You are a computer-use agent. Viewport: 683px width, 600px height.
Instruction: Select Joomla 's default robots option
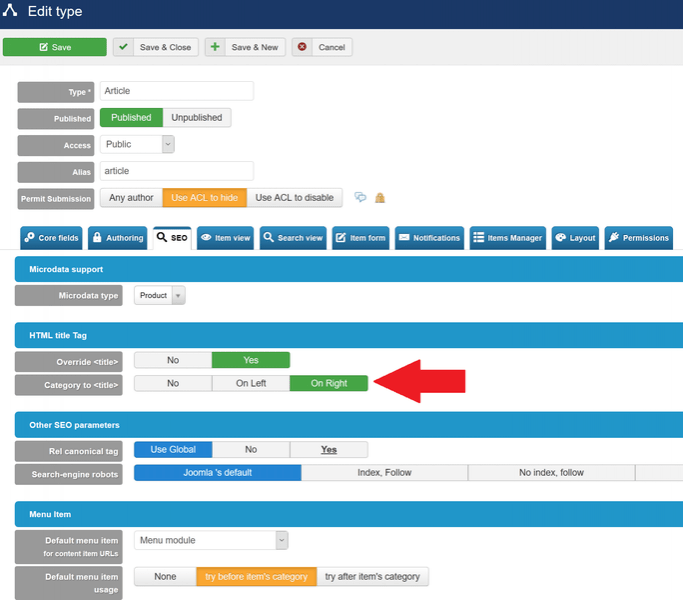(x=217, y=473)
